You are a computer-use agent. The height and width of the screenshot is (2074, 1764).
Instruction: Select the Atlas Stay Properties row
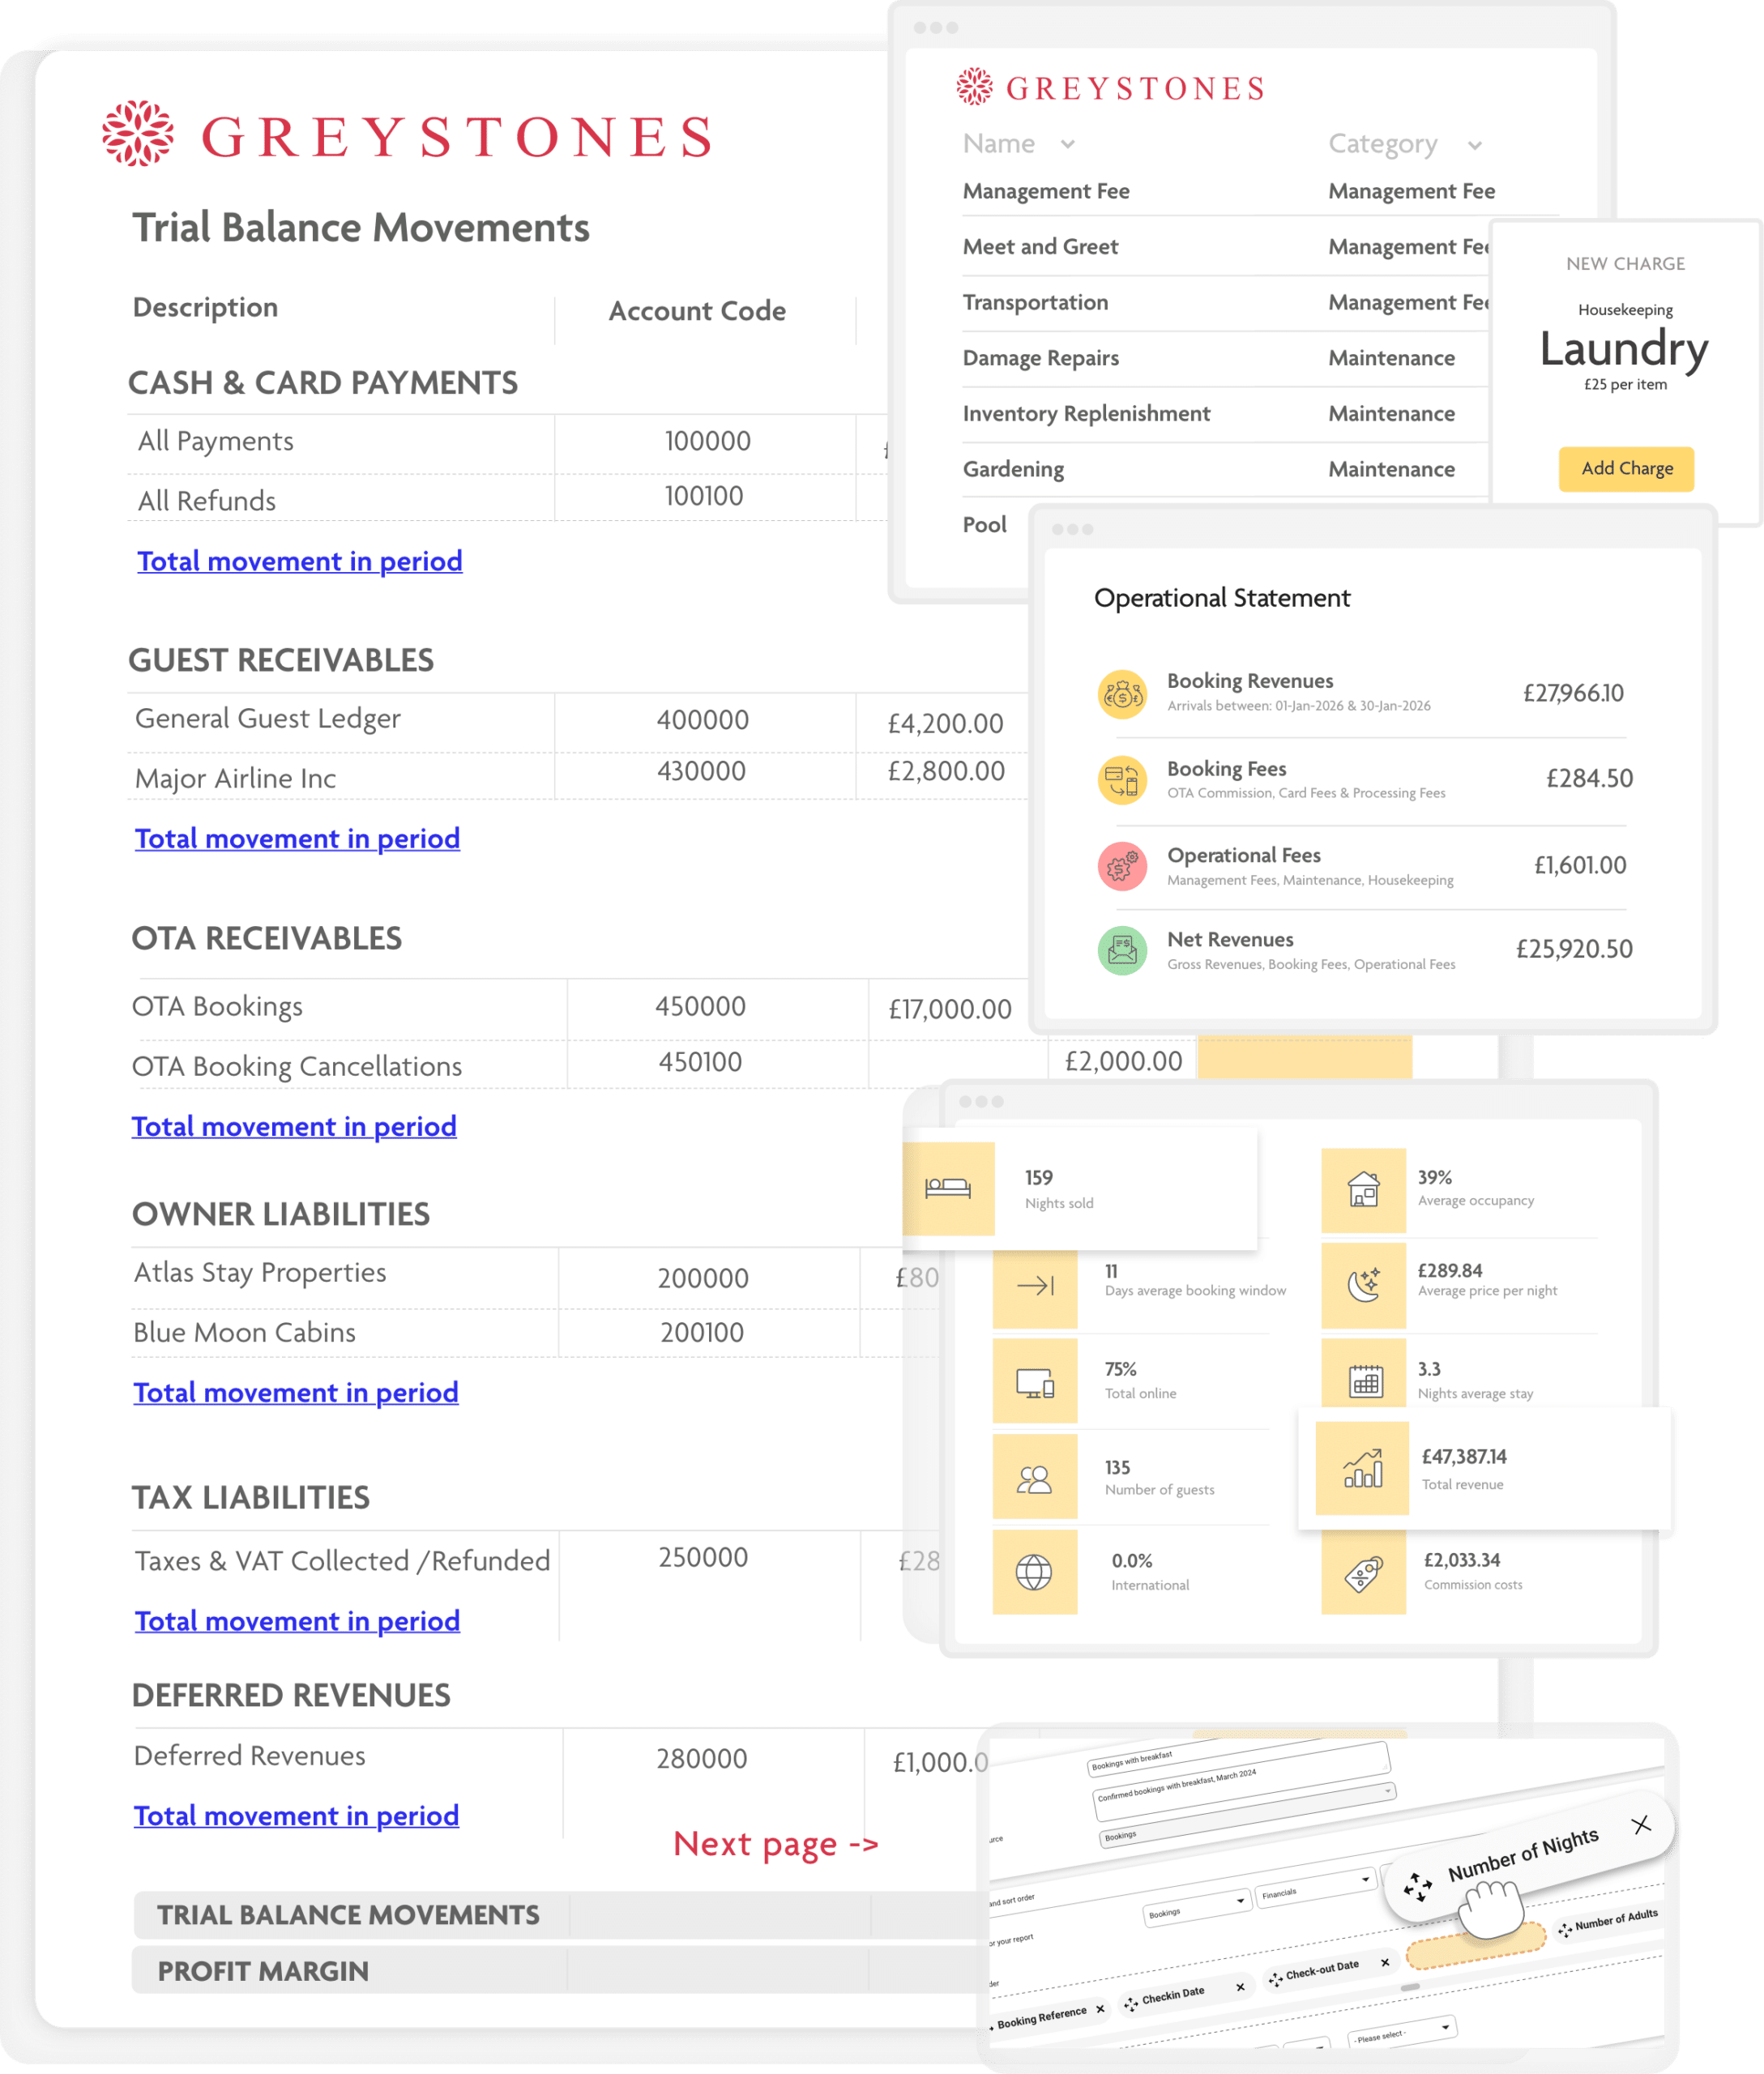click(x=534, y=1276)
